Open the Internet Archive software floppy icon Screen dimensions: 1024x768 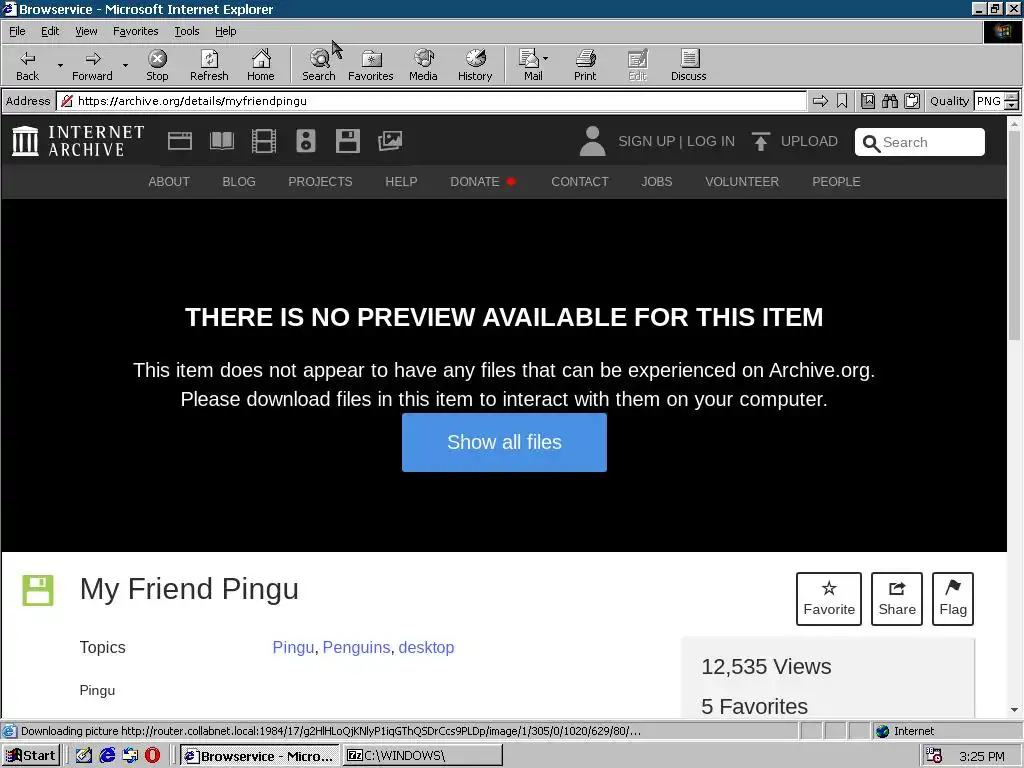point(347,141)
